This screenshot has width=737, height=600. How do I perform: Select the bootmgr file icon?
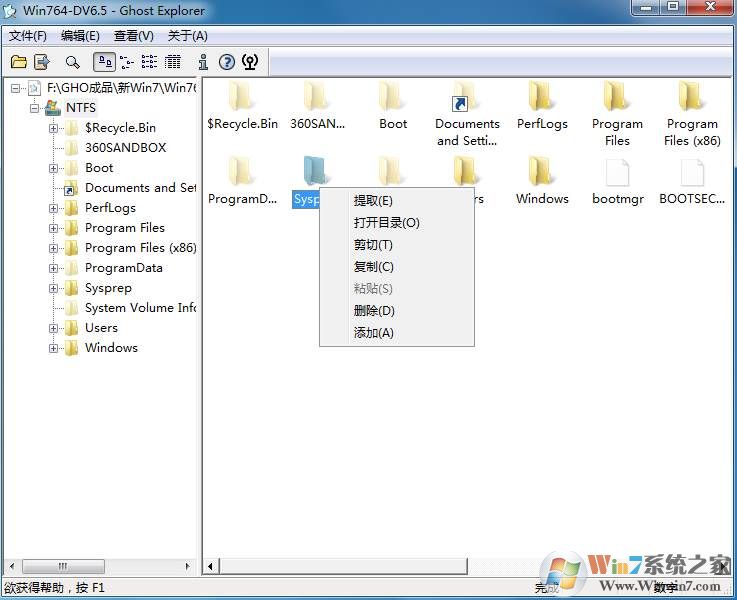point(617,174)
